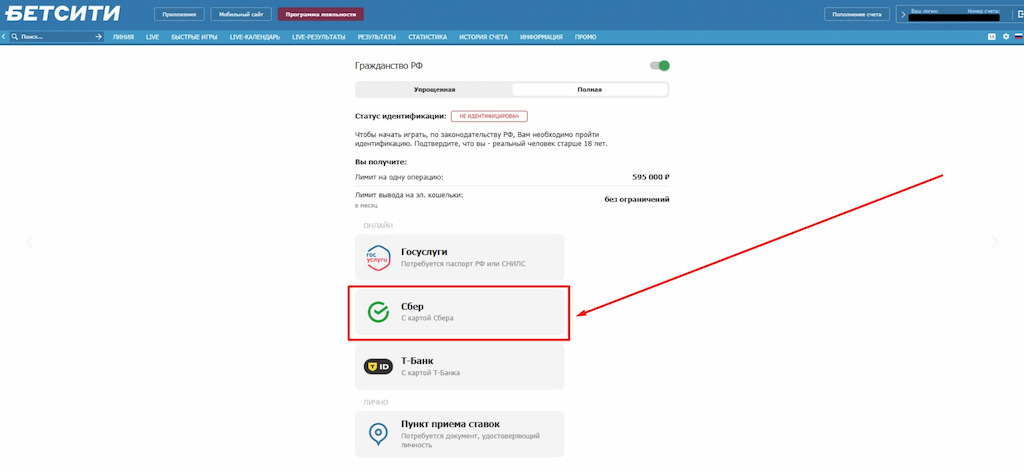Click the НЕ ИДЕНТИФИЦИРОВАН status badge
This screenshot has height=472, width=1024.
pyautogui.click(x=489, y=116)
